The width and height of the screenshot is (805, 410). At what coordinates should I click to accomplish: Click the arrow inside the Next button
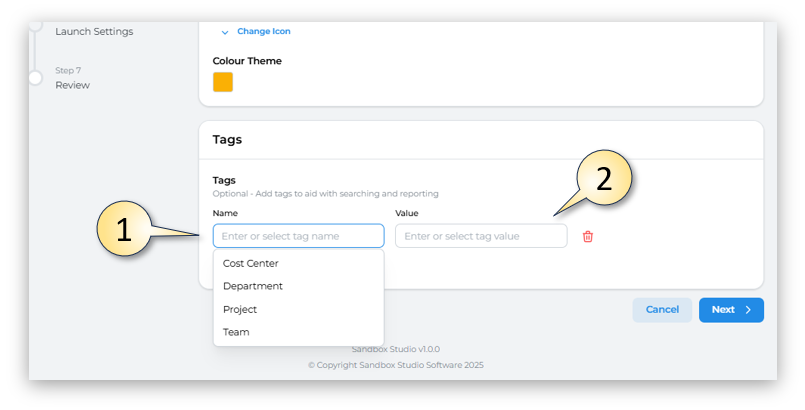[748, 310]
